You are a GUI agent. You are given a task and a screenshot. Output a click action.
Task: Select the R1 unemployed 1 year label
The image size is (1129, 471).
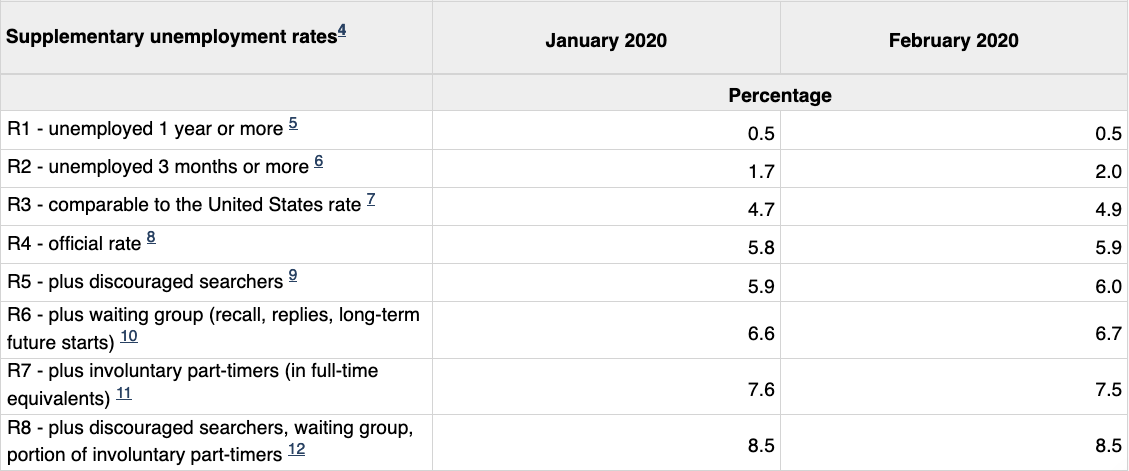pyautogui.click(x=145, y=130)
